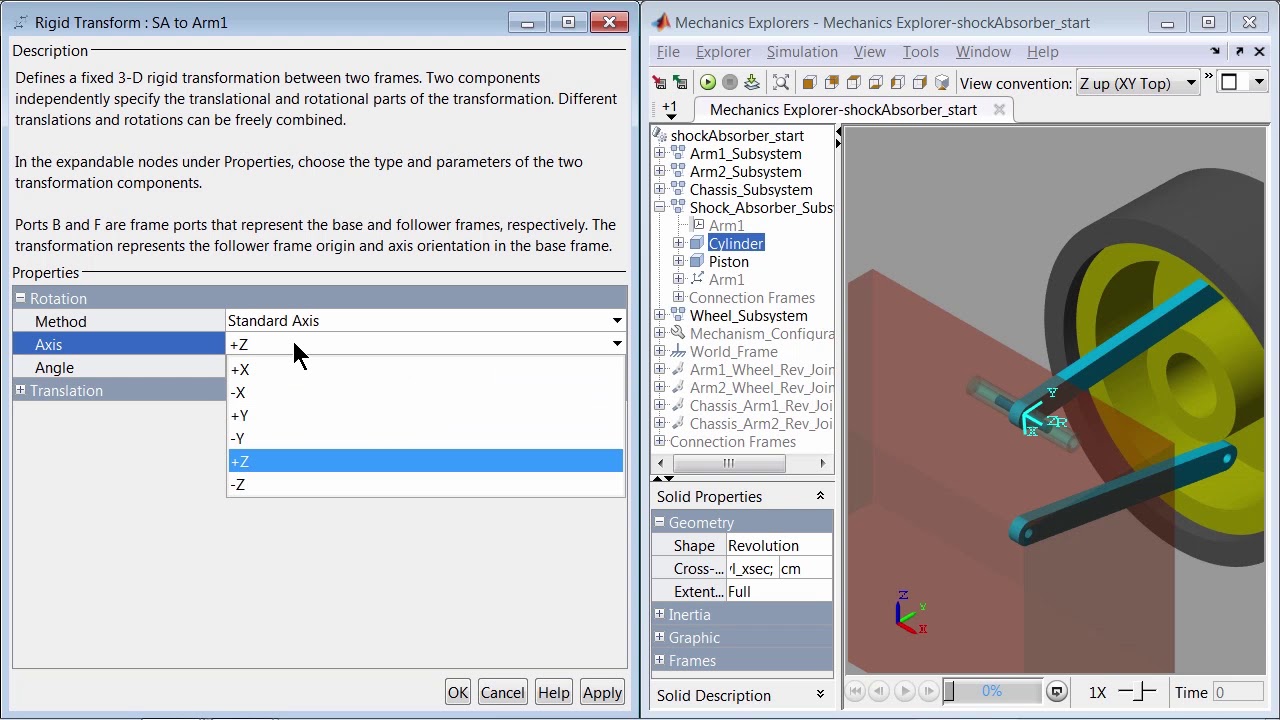Click the Fit to View magnifier icon

781,83
